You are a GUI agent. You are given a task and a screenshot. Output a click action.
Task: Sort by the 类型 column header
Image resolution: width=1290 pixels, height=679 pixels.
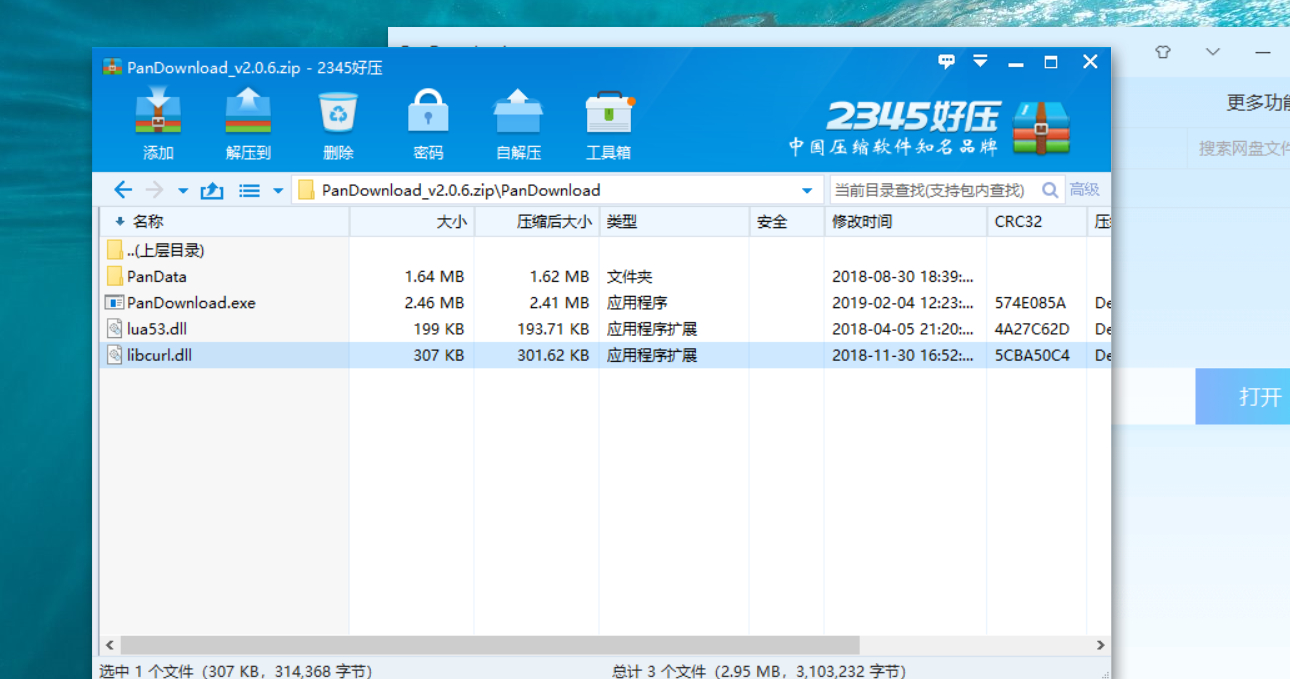674,222
